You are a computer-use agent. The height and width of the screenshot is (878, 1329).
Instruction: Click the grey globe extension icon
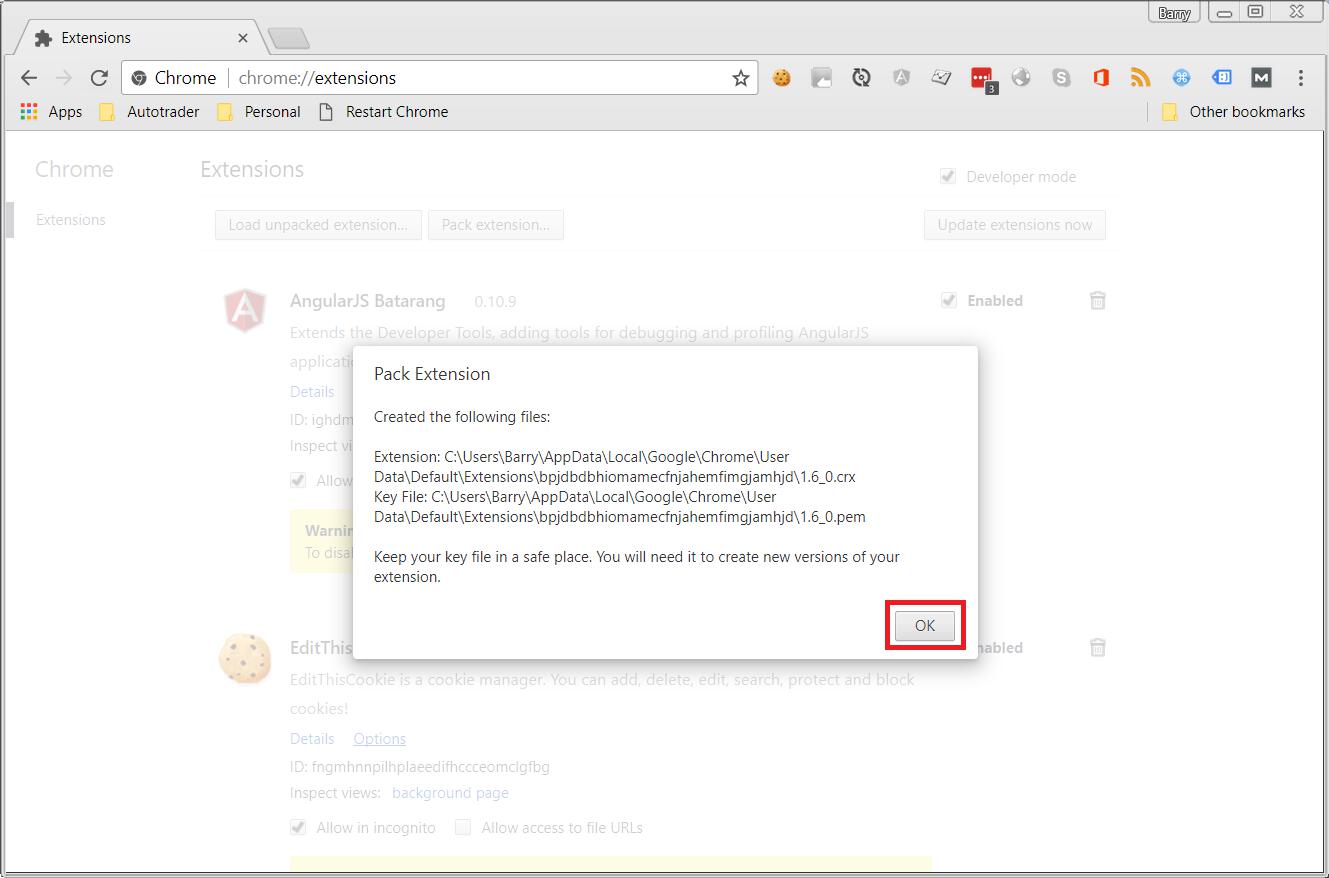pyautogui.click(x=1021, y=78)
